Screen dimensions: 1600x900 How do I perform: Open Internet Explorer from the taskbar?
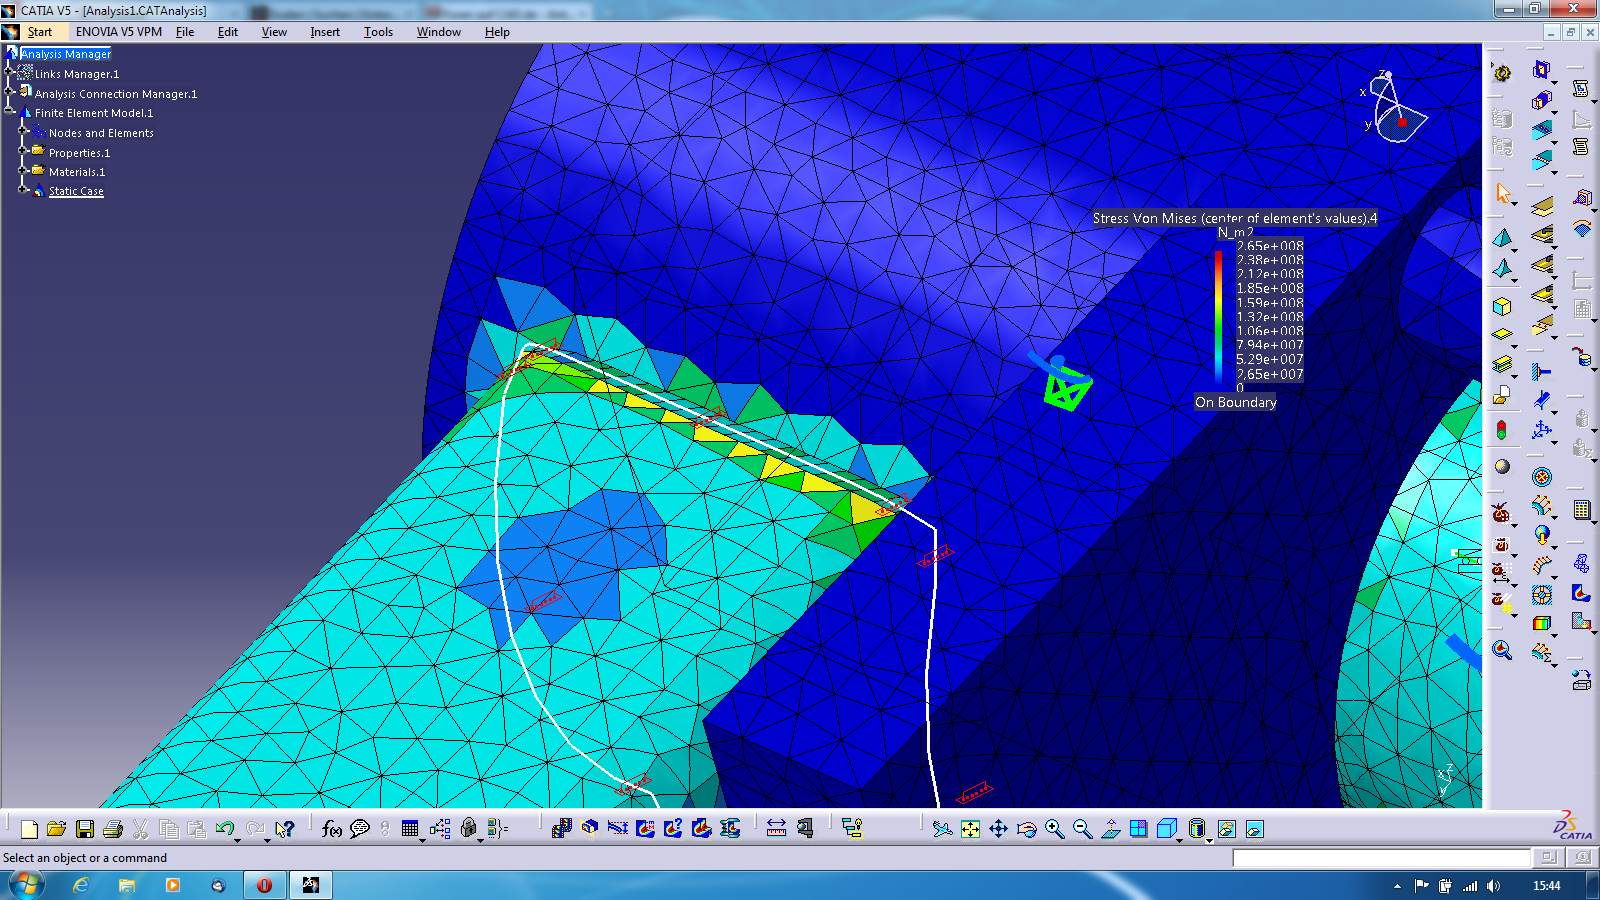pos(81,885)
